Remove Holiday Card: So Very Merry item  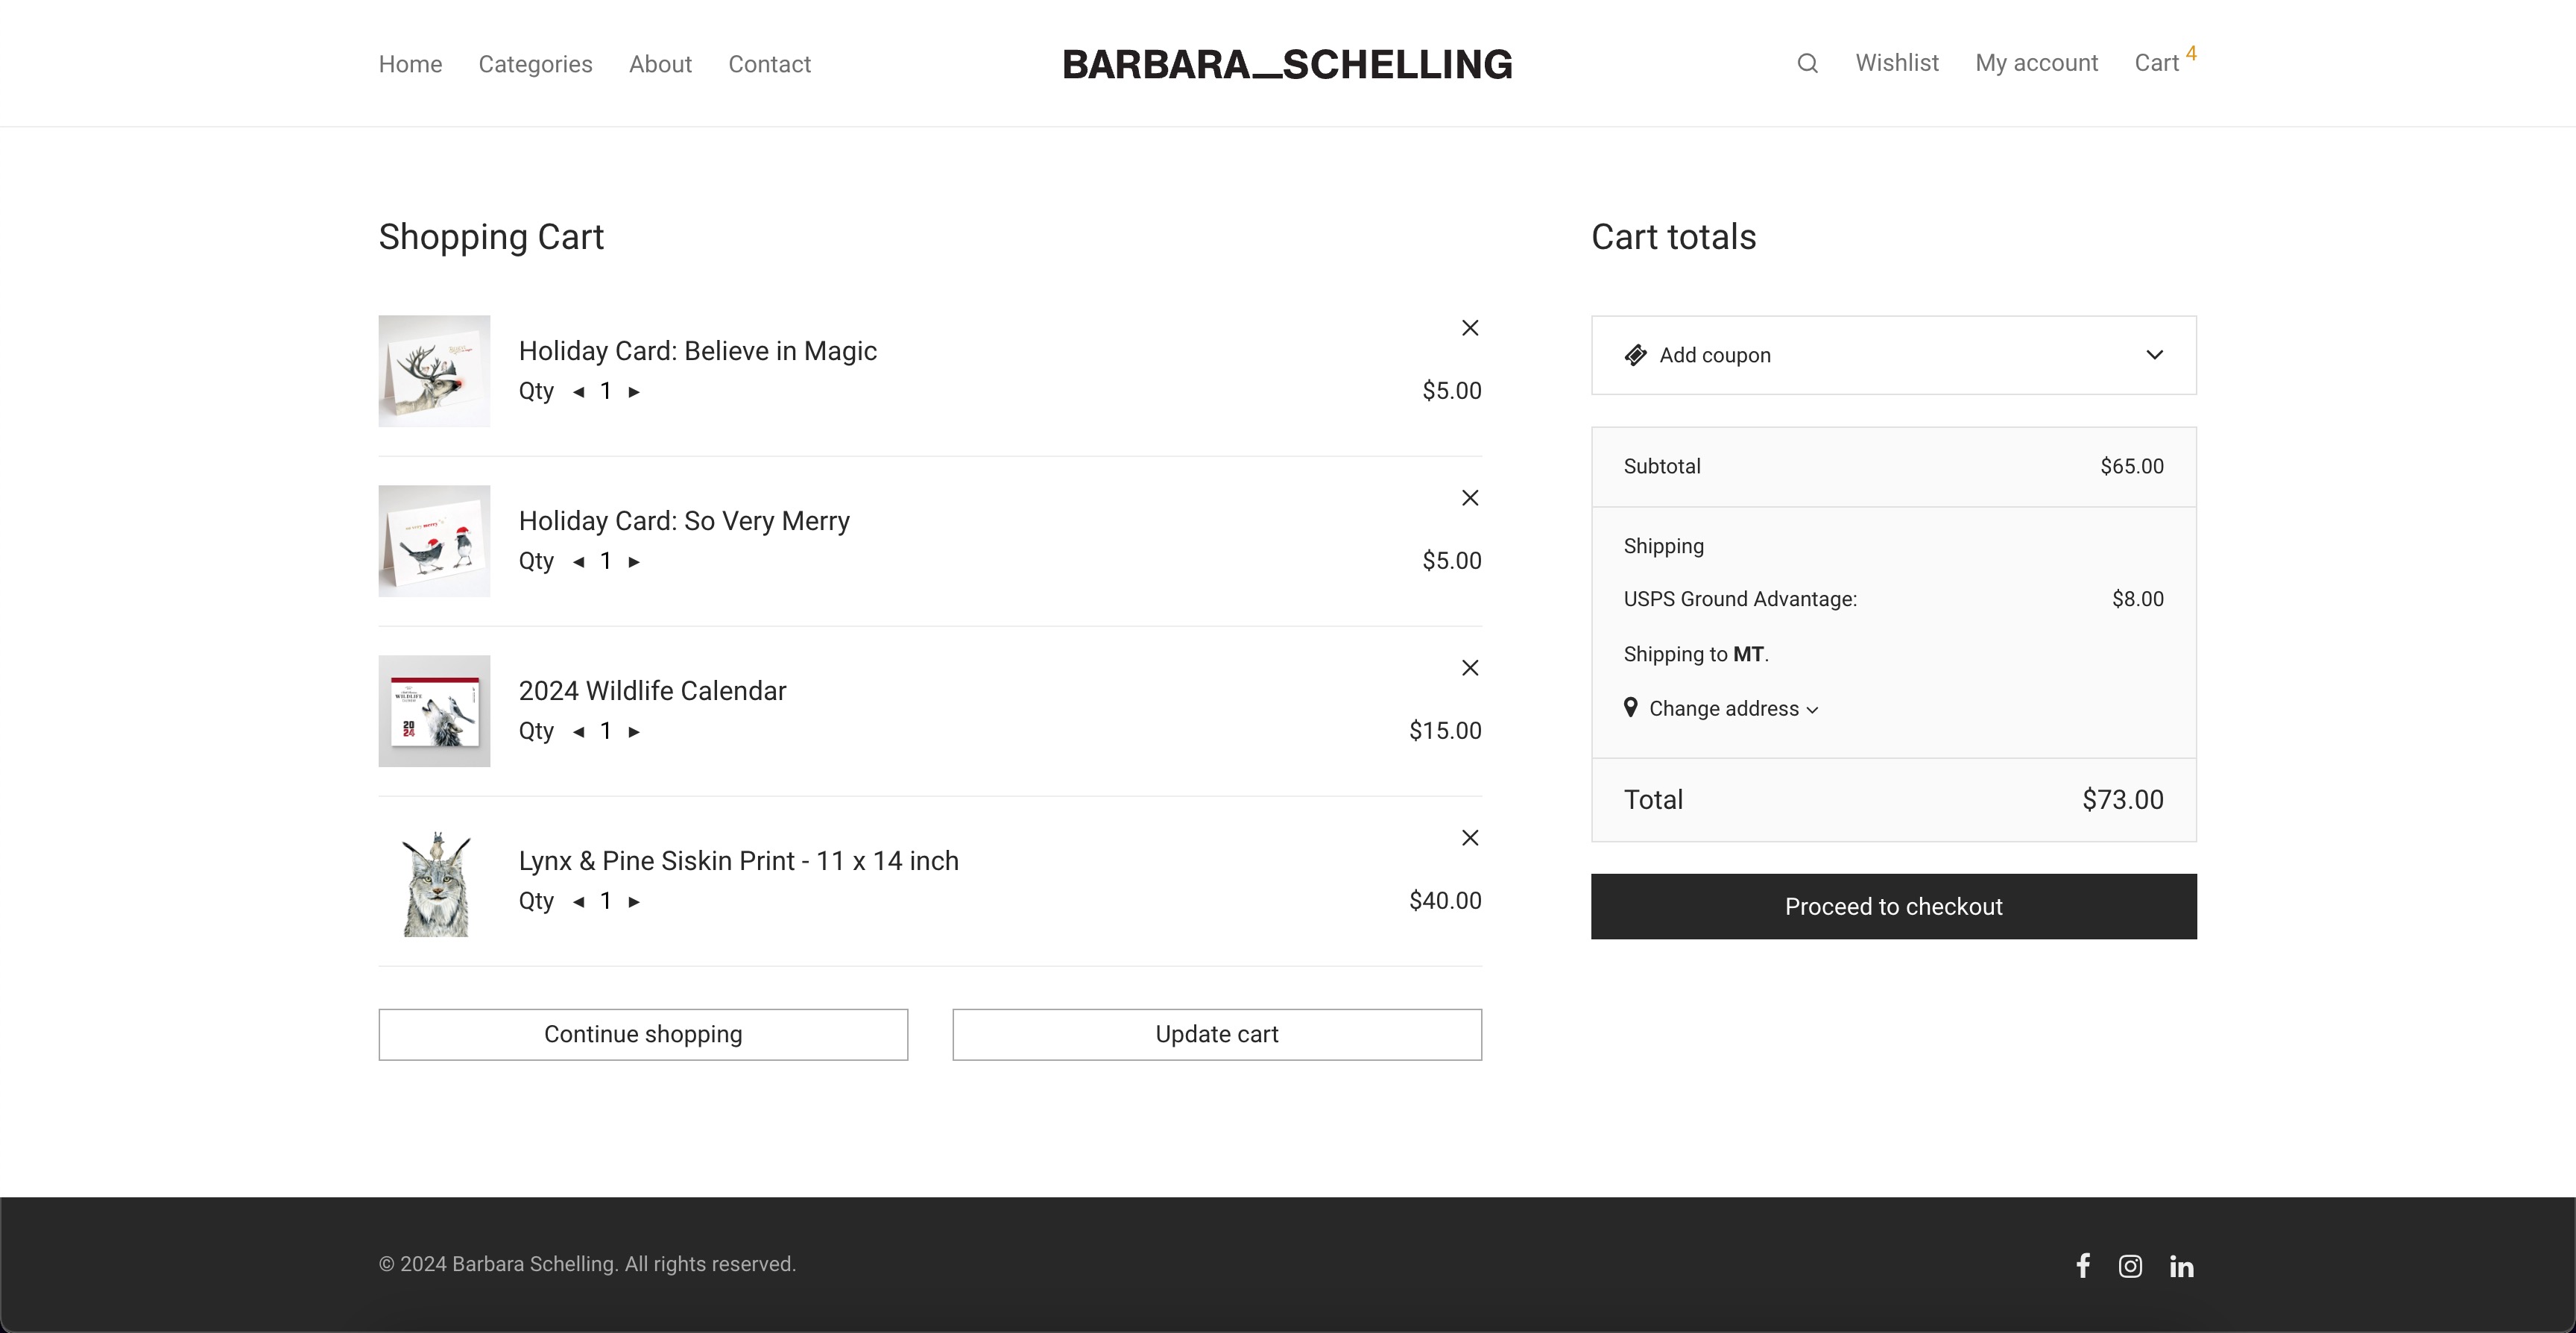coord(1469,498)
